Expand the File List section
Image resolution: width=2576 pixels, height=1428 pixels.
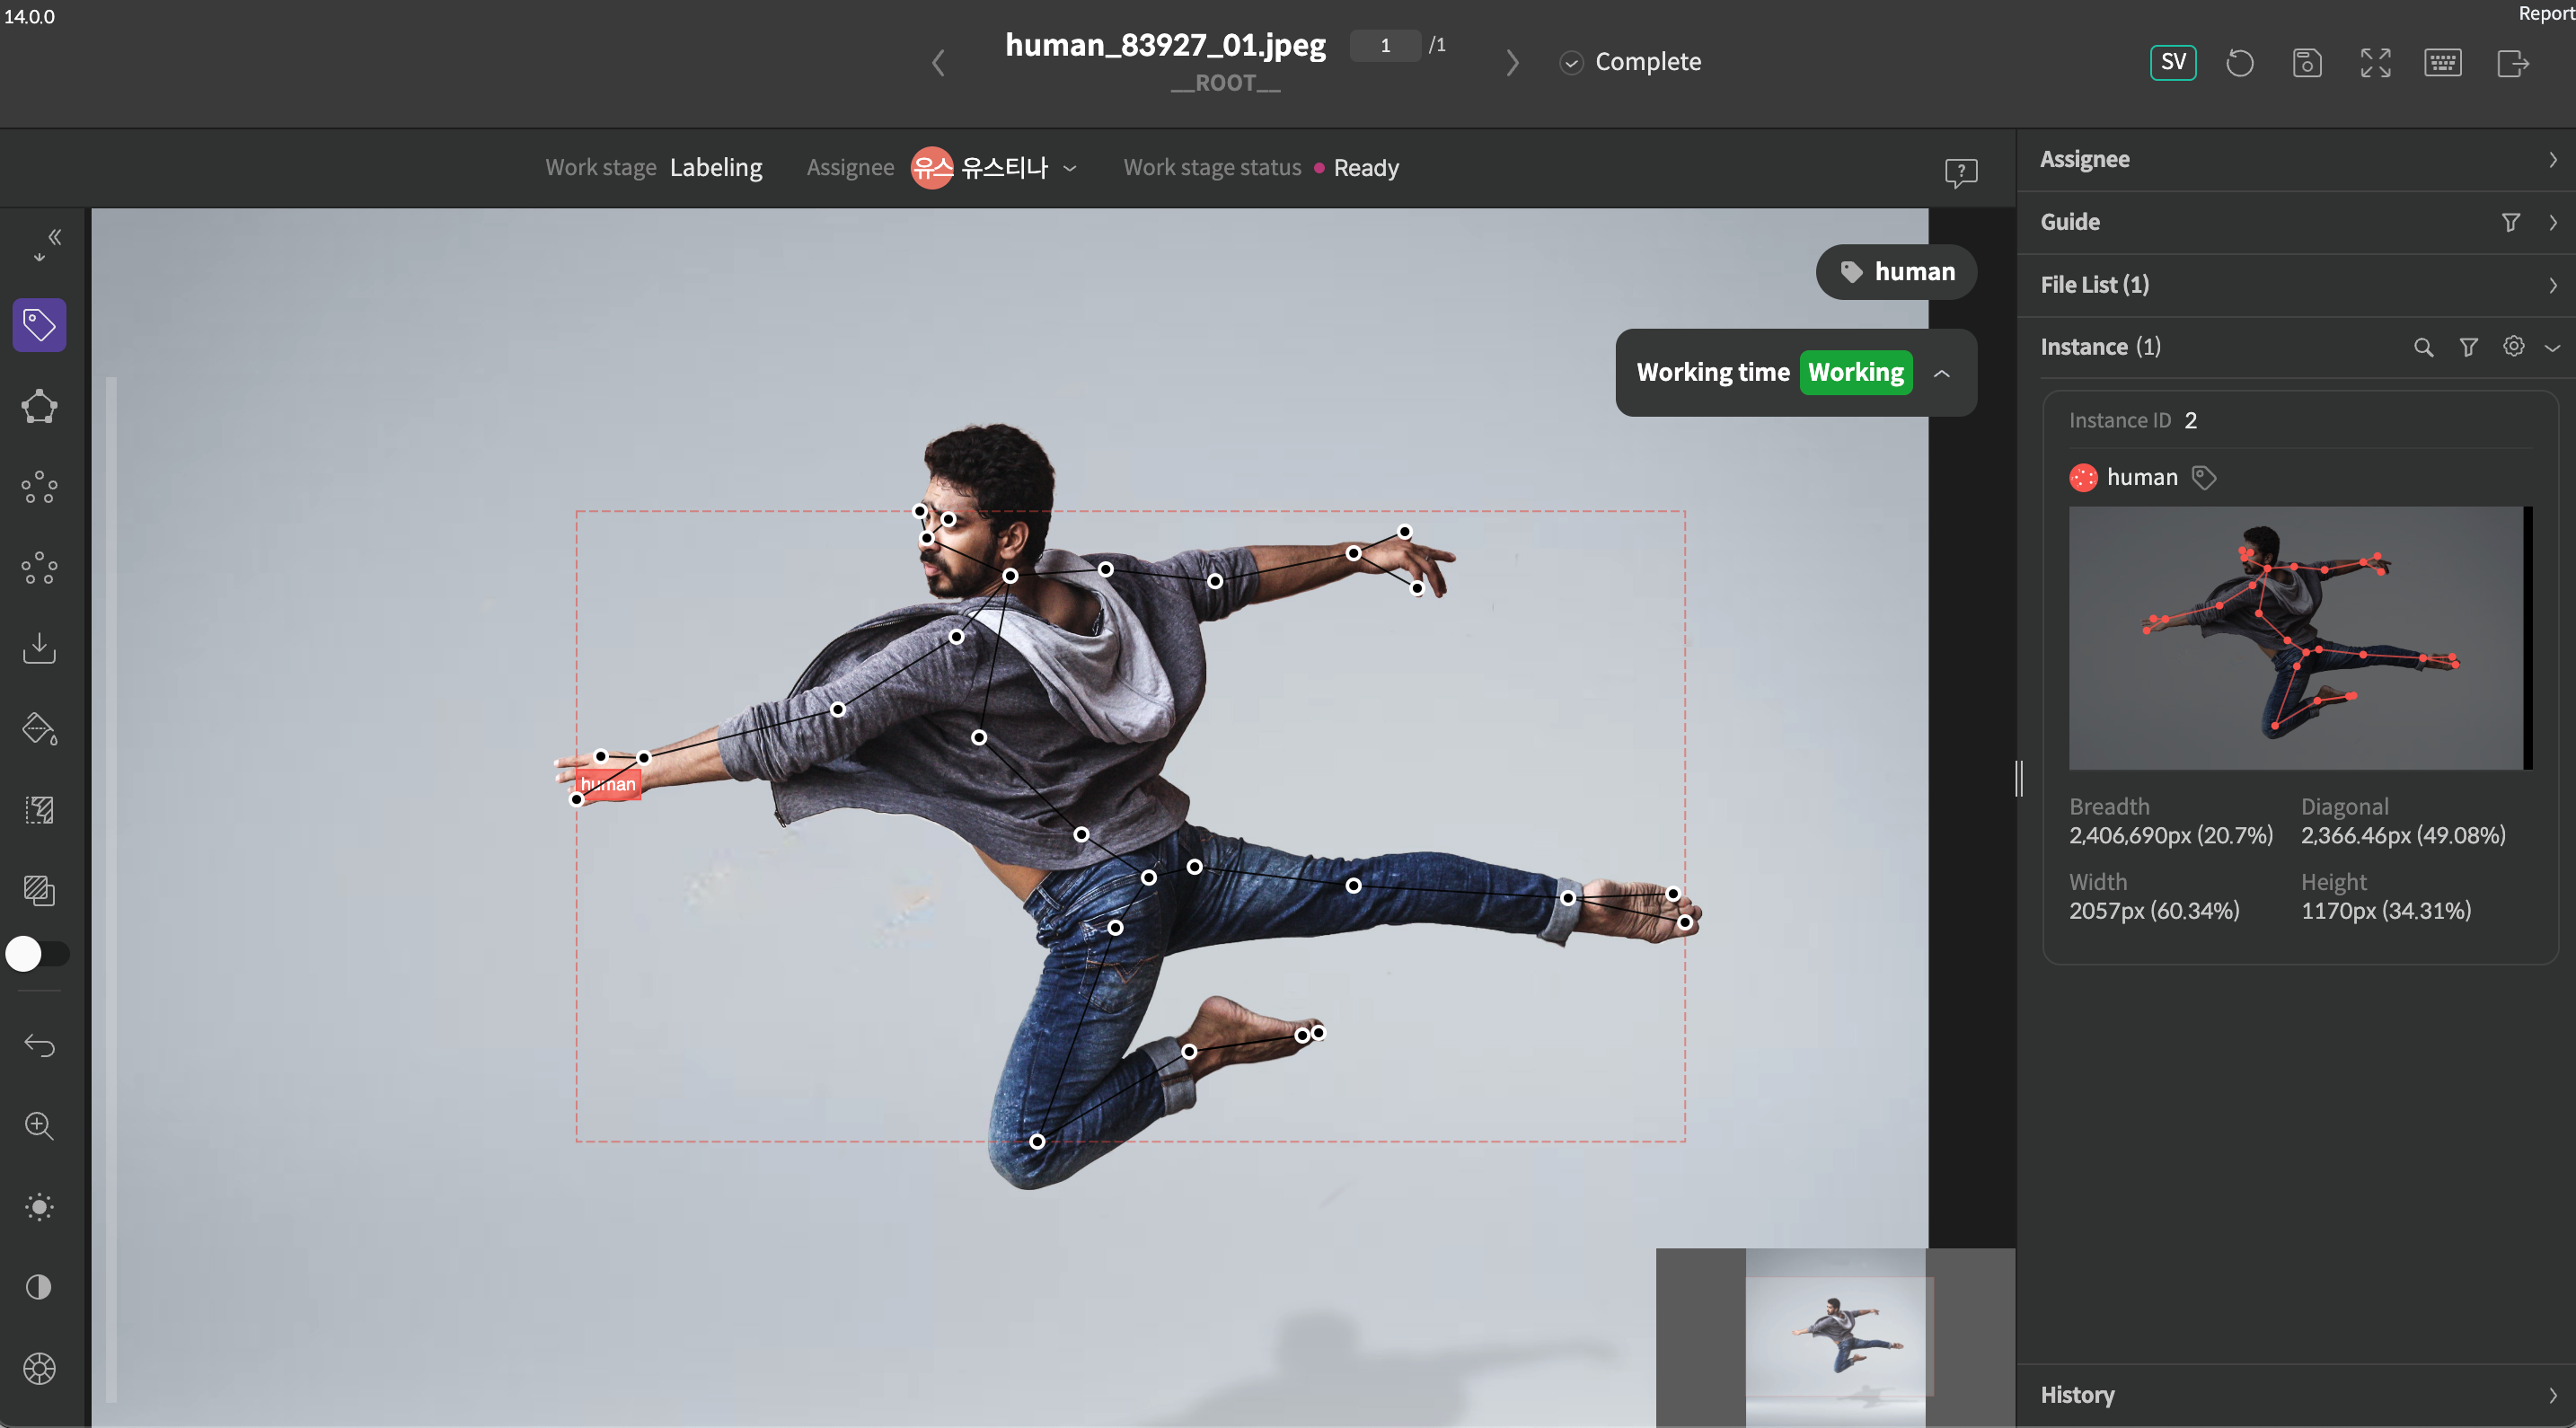pos(2552,283)
